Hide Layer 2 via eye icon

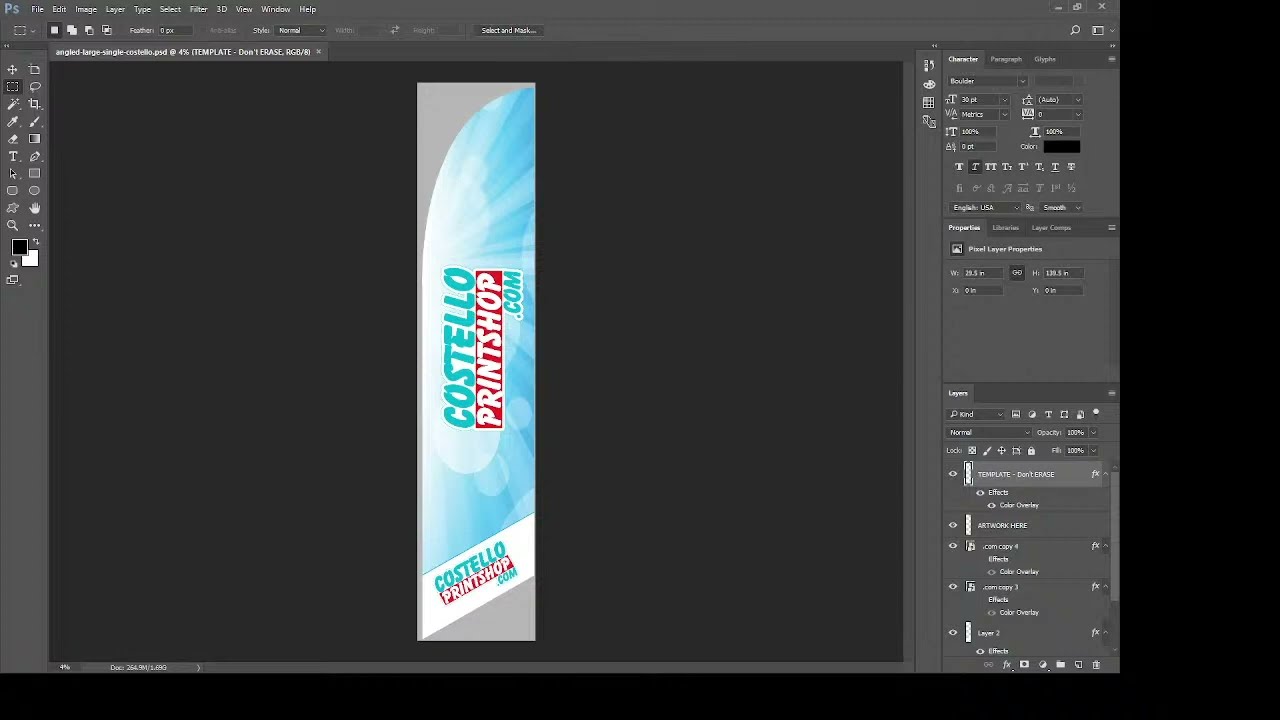click(x=953, y=633)
